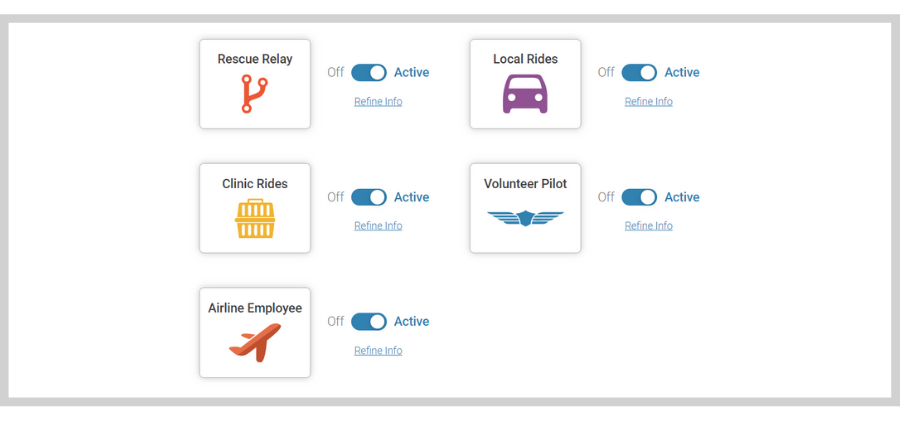The height and width of the screenshot is (431, 900).
Task: Click Refine Info for Clinic Rides
Action: point(378,226)
